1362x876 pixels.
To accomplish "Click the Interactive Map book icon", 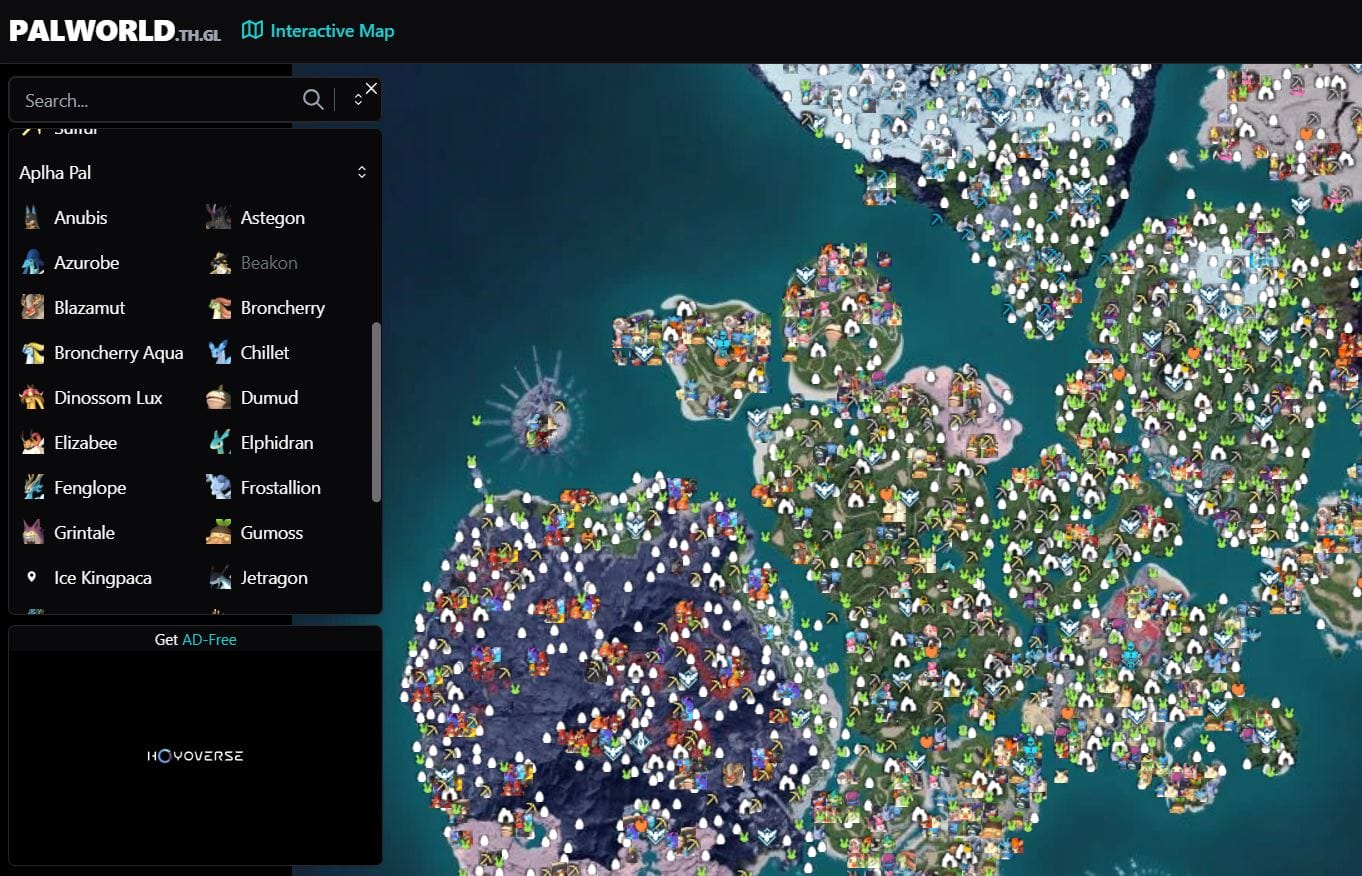I will click(252, 31).
